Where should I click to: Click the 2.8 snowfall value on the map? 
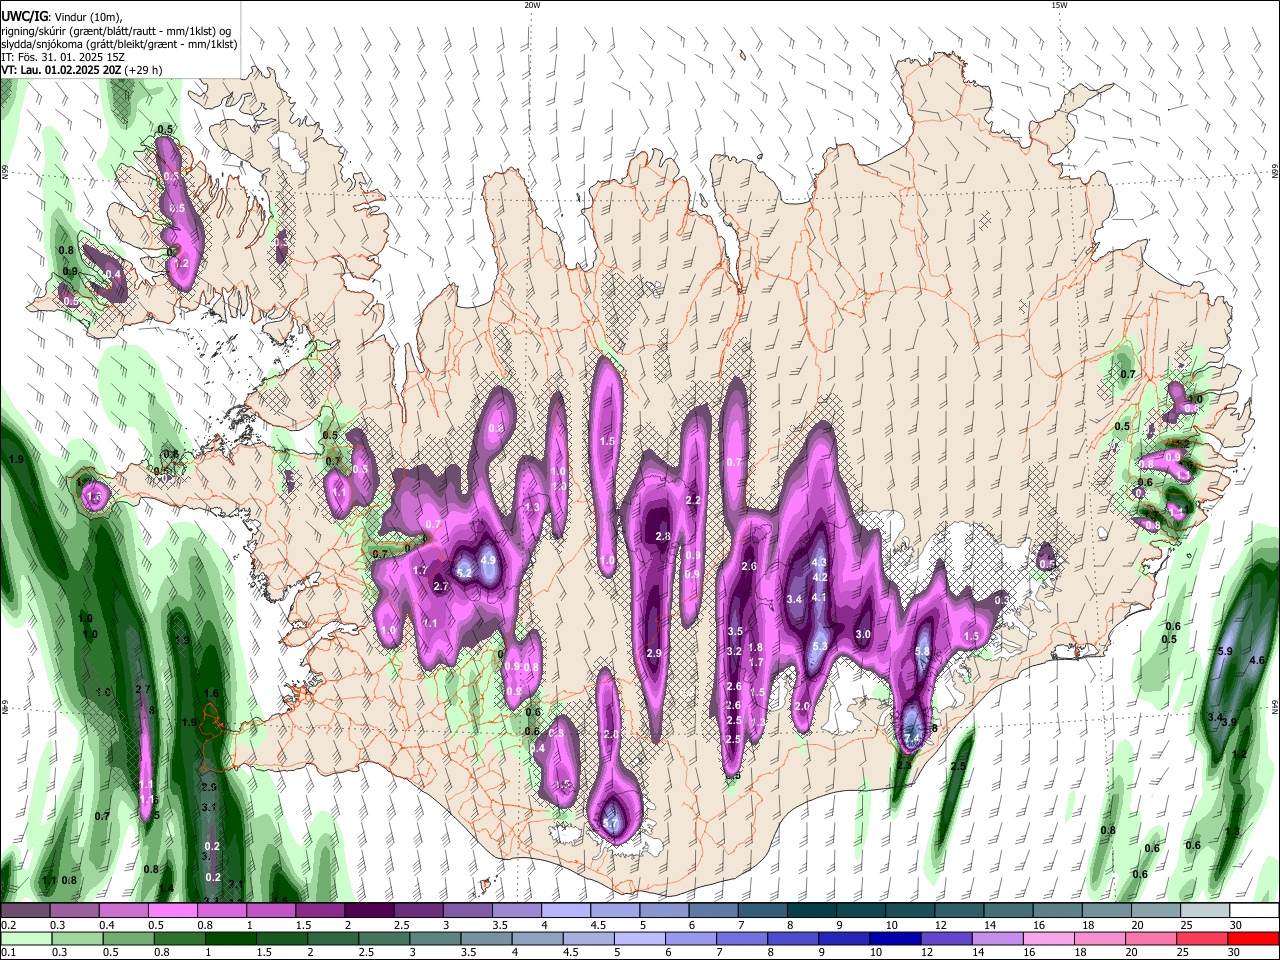tap(662, 537)
